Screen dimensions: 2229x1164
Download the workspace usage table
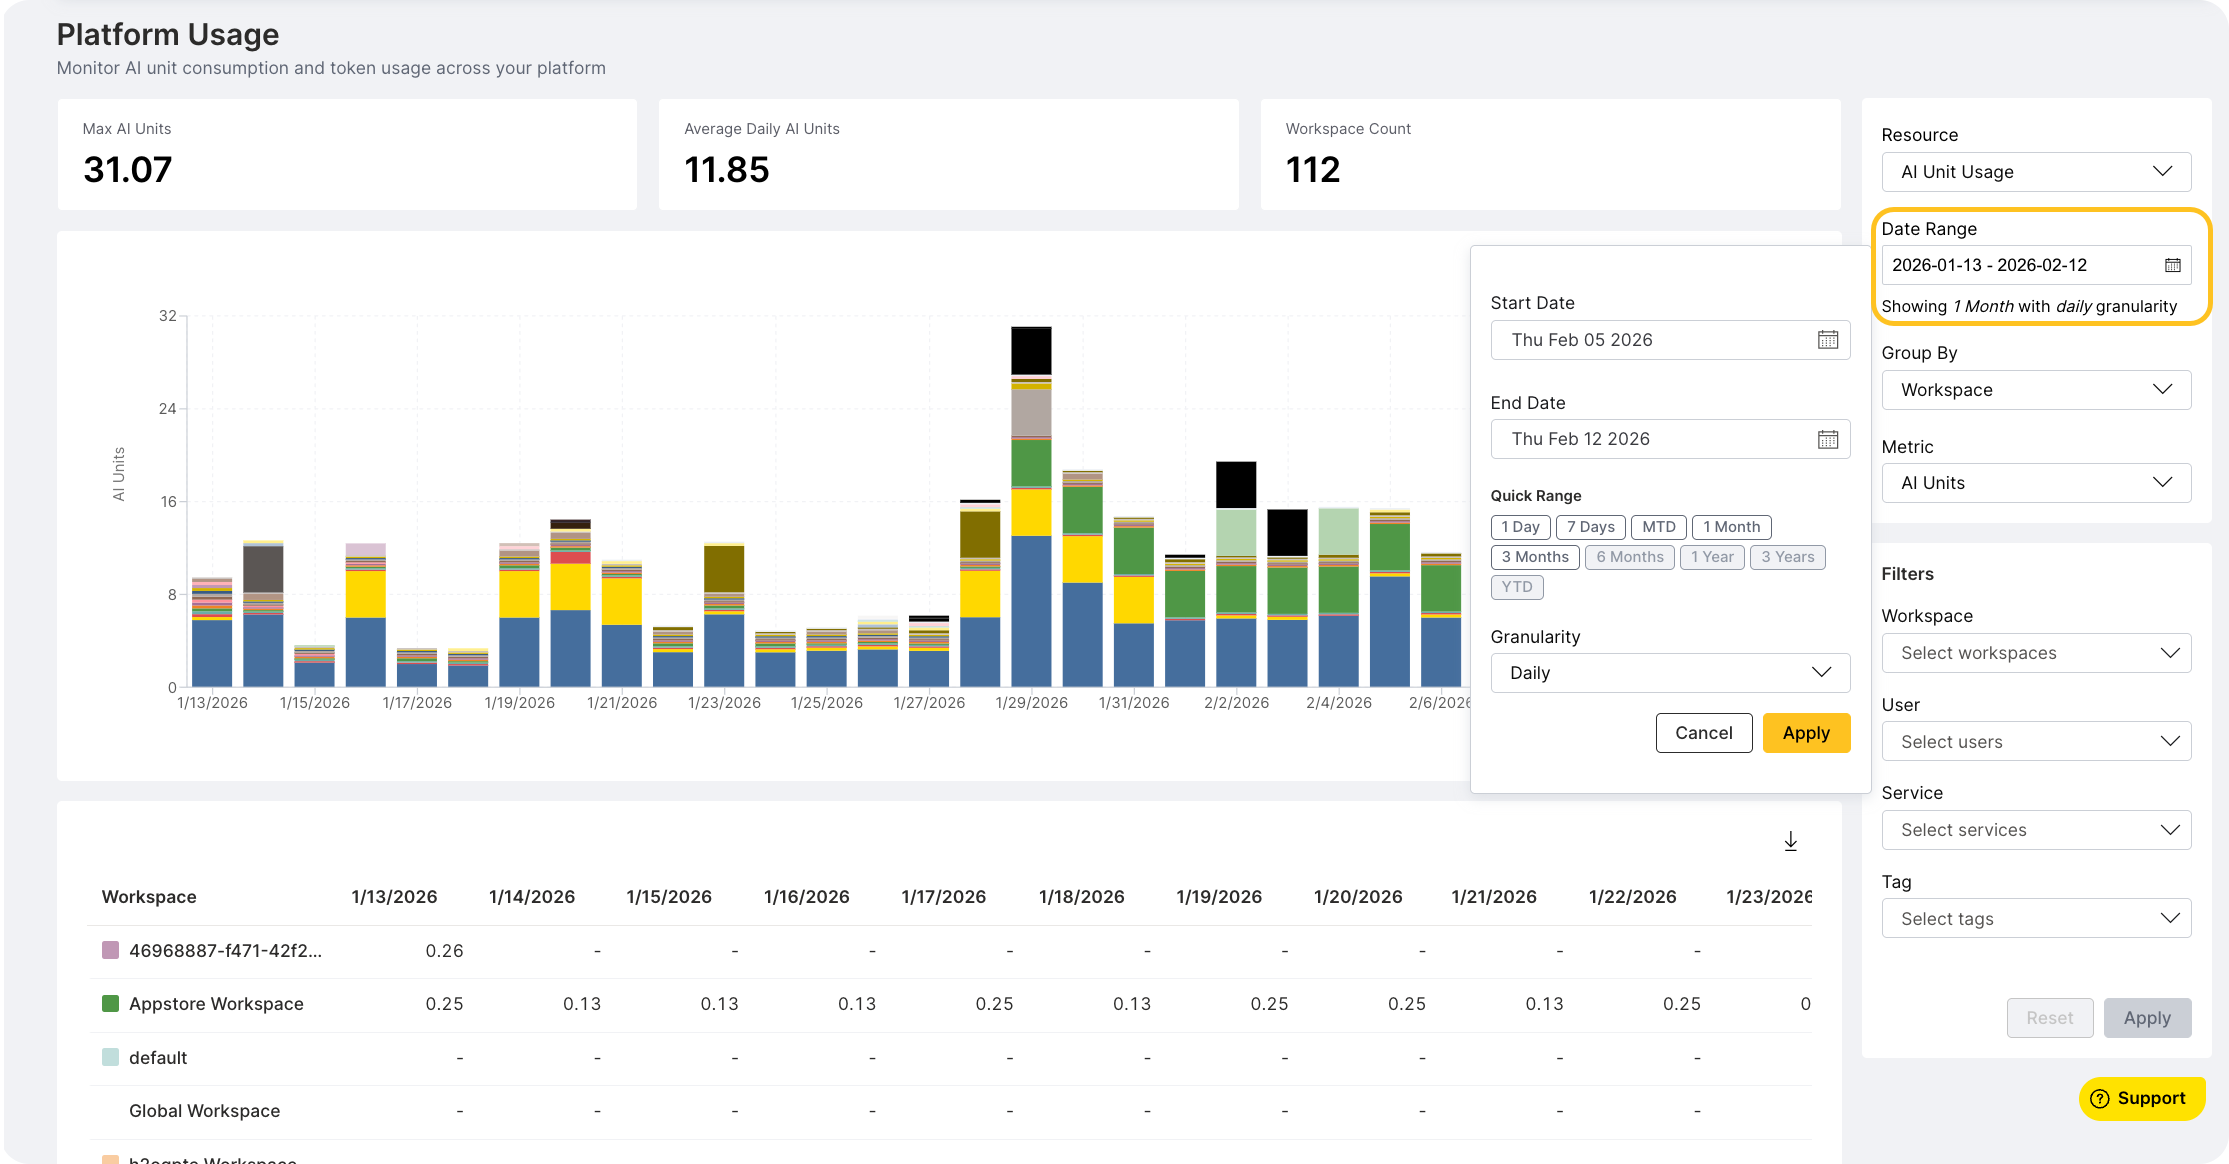[1790, 841]
